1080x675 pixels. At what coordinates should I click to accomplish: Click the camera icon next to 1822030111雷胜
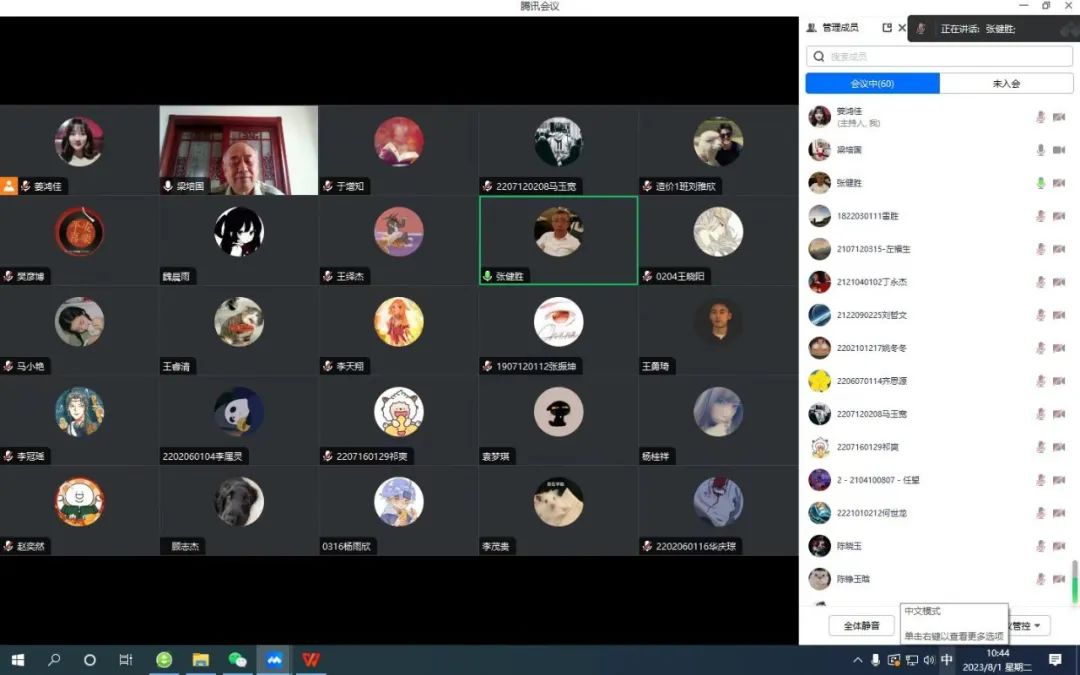tap(1058, 216)
